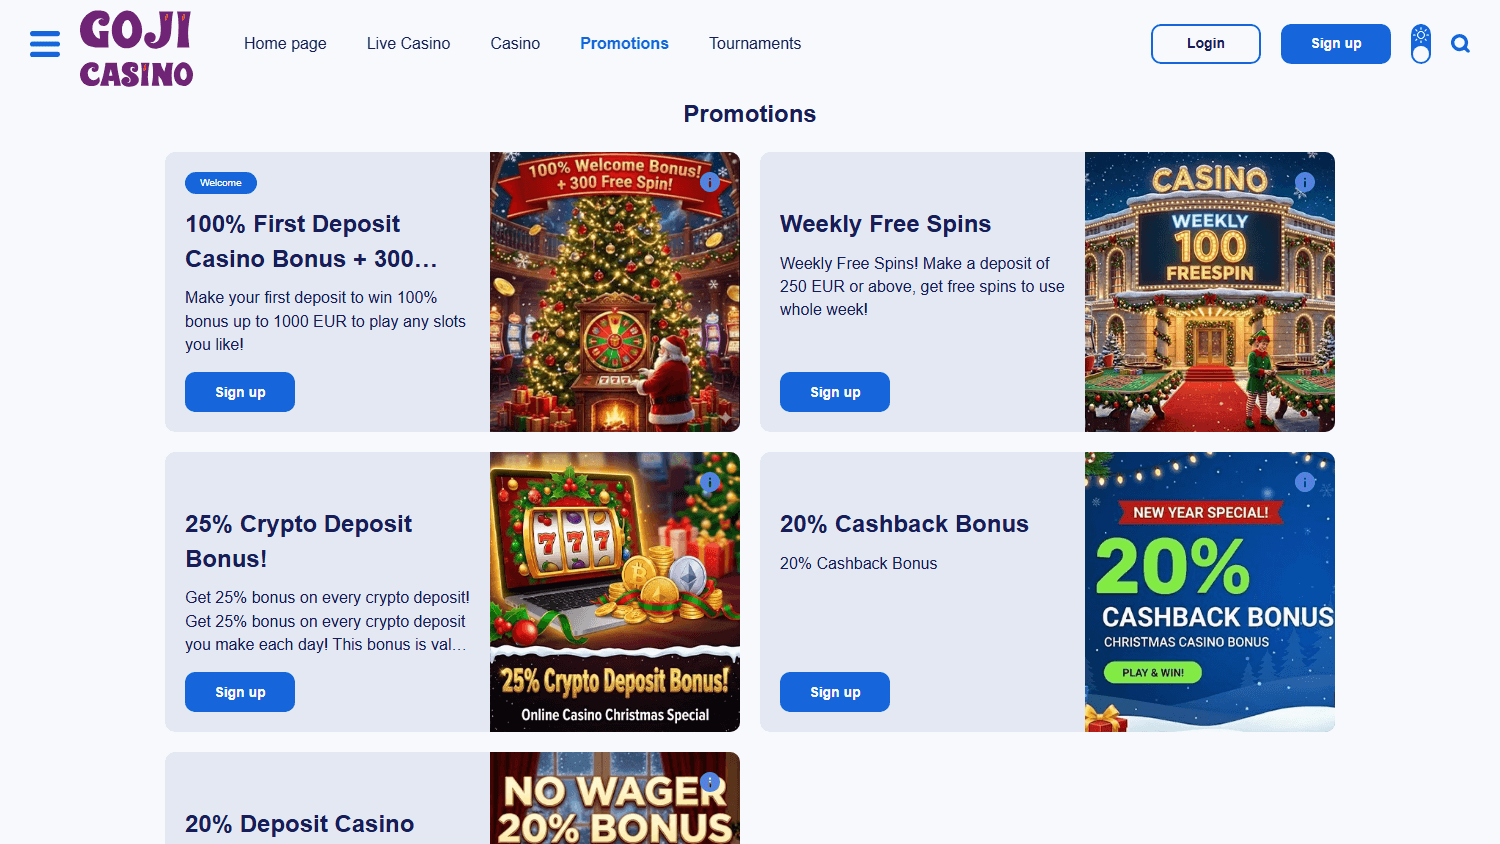Image resolution: width=1500 pixels, height=844 pixels.
Task: Click the Welcome tag badge
Action: click(221, 183)
